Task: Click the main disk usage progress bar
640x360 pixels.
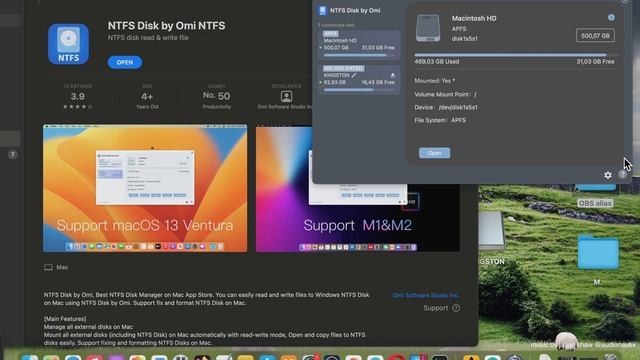Action: point(515,55)
